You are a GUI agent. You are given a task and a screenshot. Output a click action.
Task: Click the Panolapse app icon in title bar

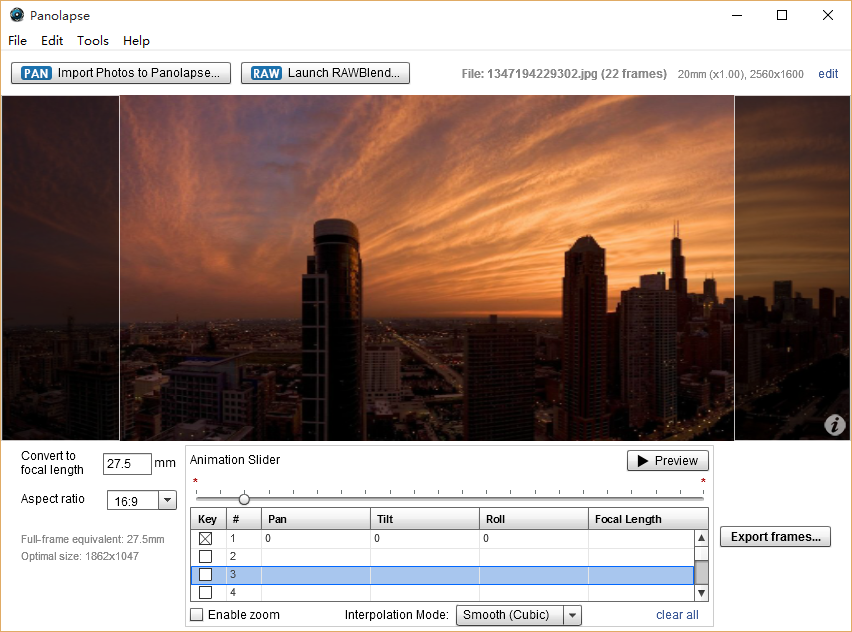click(x=17, y=15)
